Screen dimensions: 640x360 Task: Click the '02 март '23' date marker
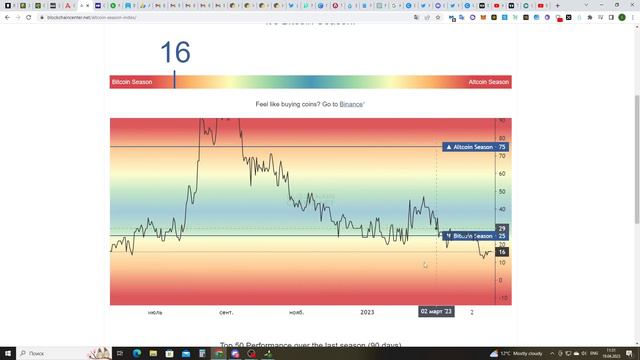click(436, 312)
